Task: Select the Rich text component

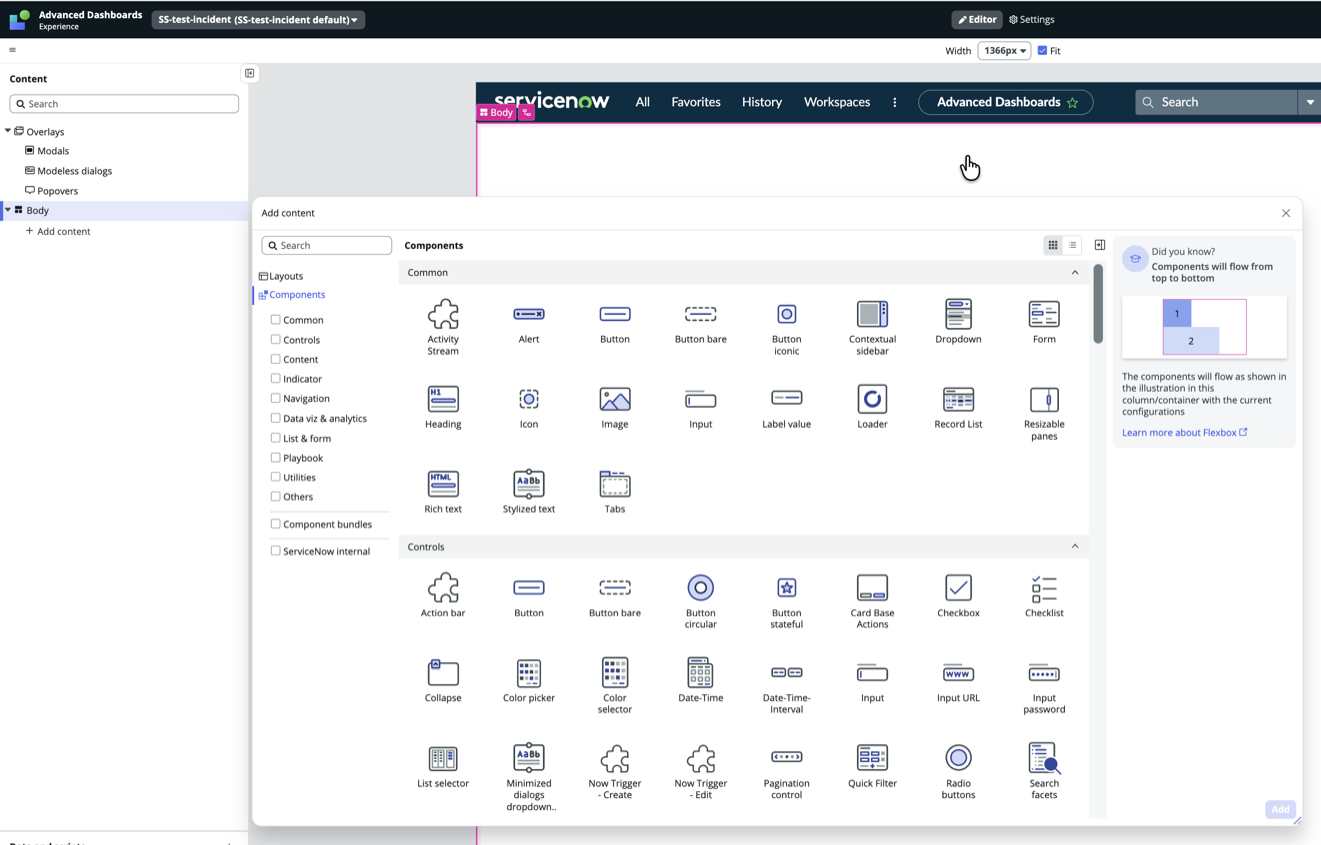Action: click(x=443, y=491)
